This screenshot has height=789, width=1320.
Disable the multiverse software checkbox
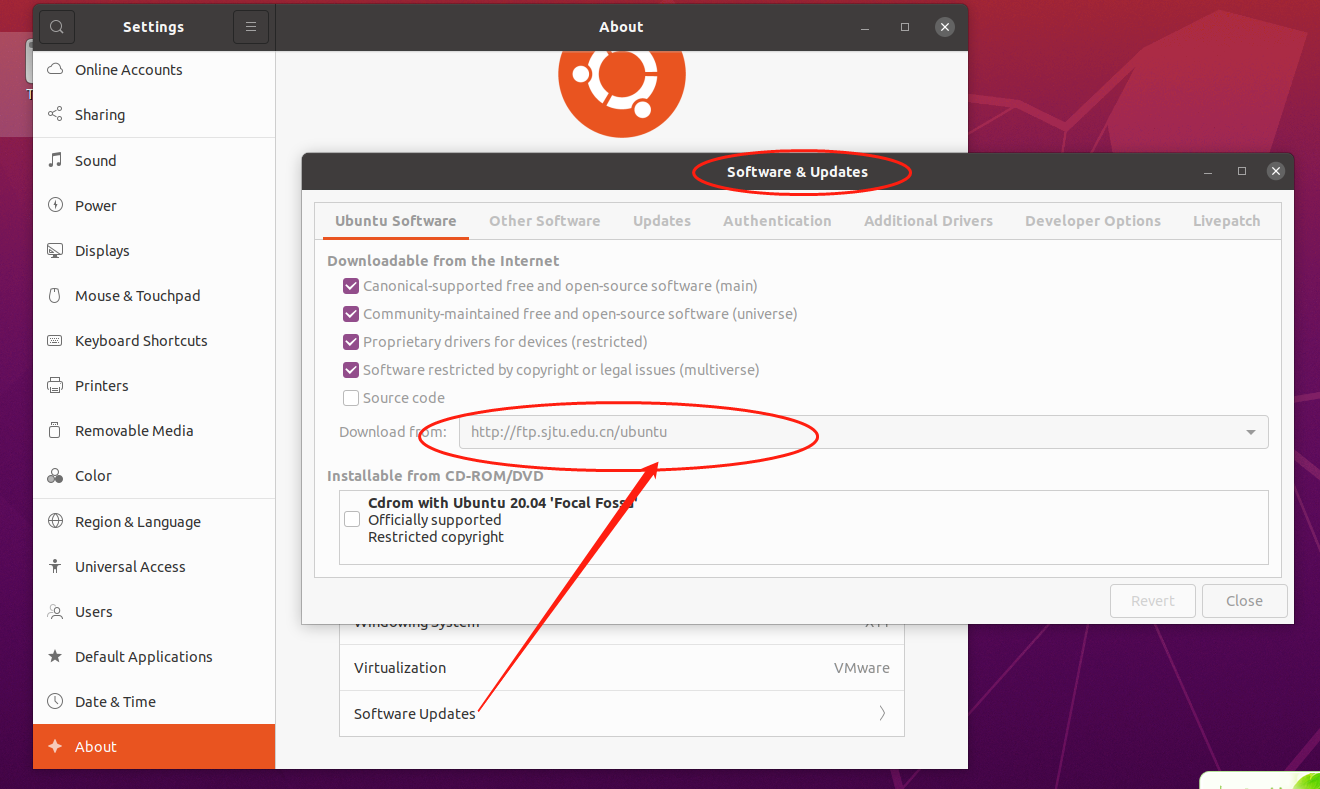pos(351,369)
